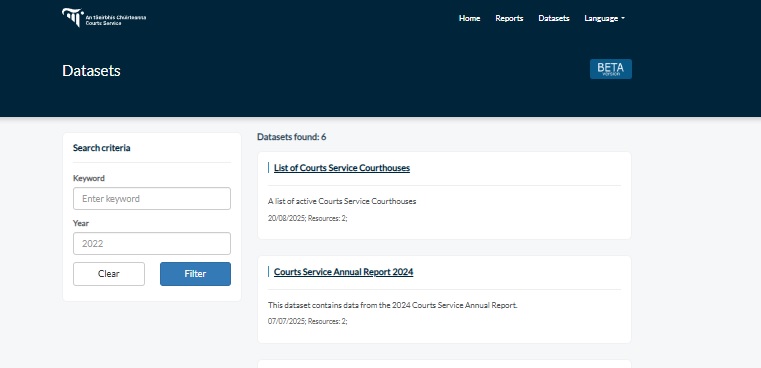Go to the Reports page
Screen dimensions: 761x368
tap(509, 18)
